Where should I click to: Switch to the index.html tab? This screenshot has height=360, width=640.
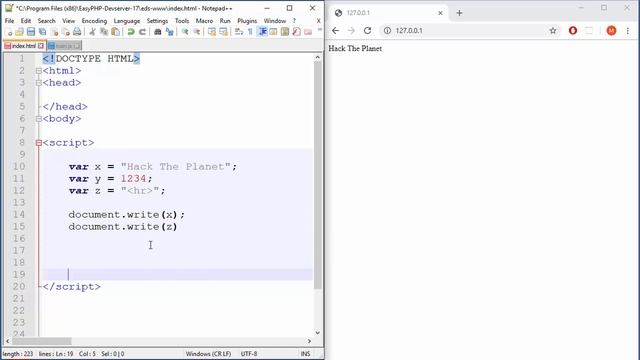[24, 46]
